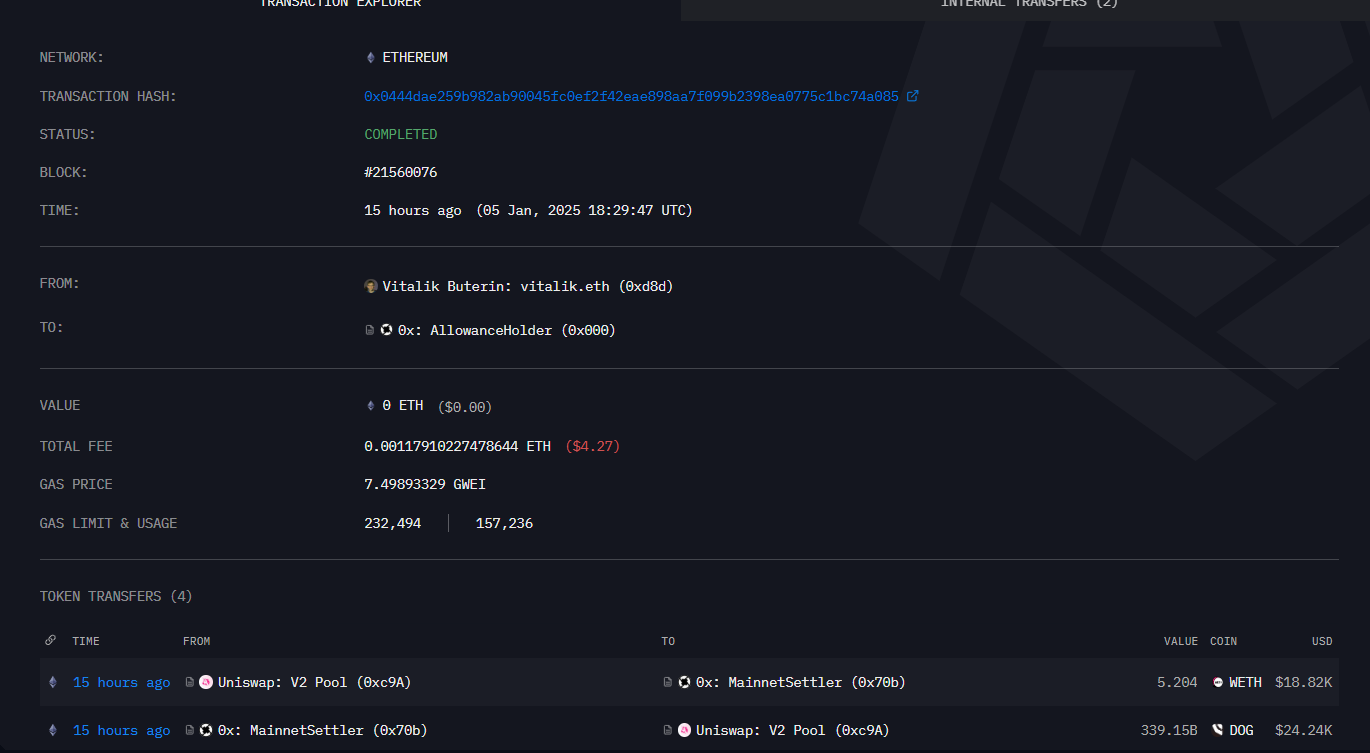The image size is (1370, 753).
Task: Open the transaction hash link
Action: tap(631, 97)
